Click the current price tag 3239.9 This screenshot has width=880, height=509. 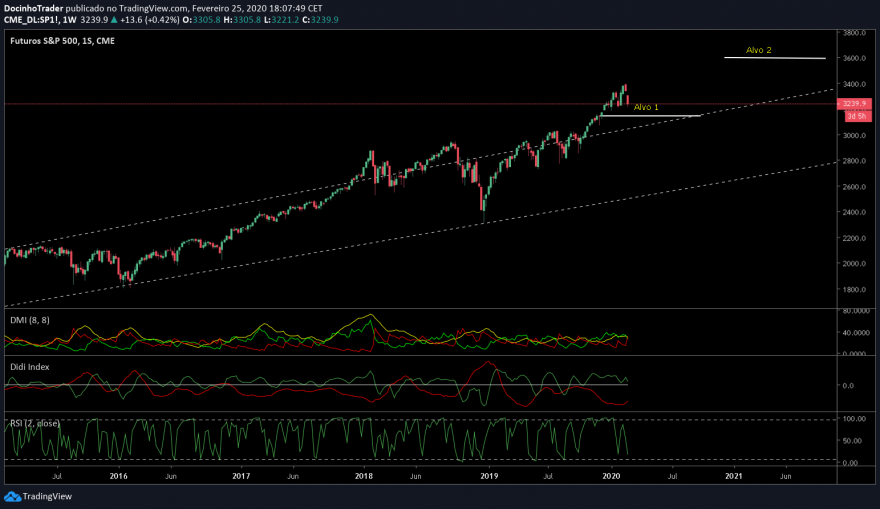(854, 104)
